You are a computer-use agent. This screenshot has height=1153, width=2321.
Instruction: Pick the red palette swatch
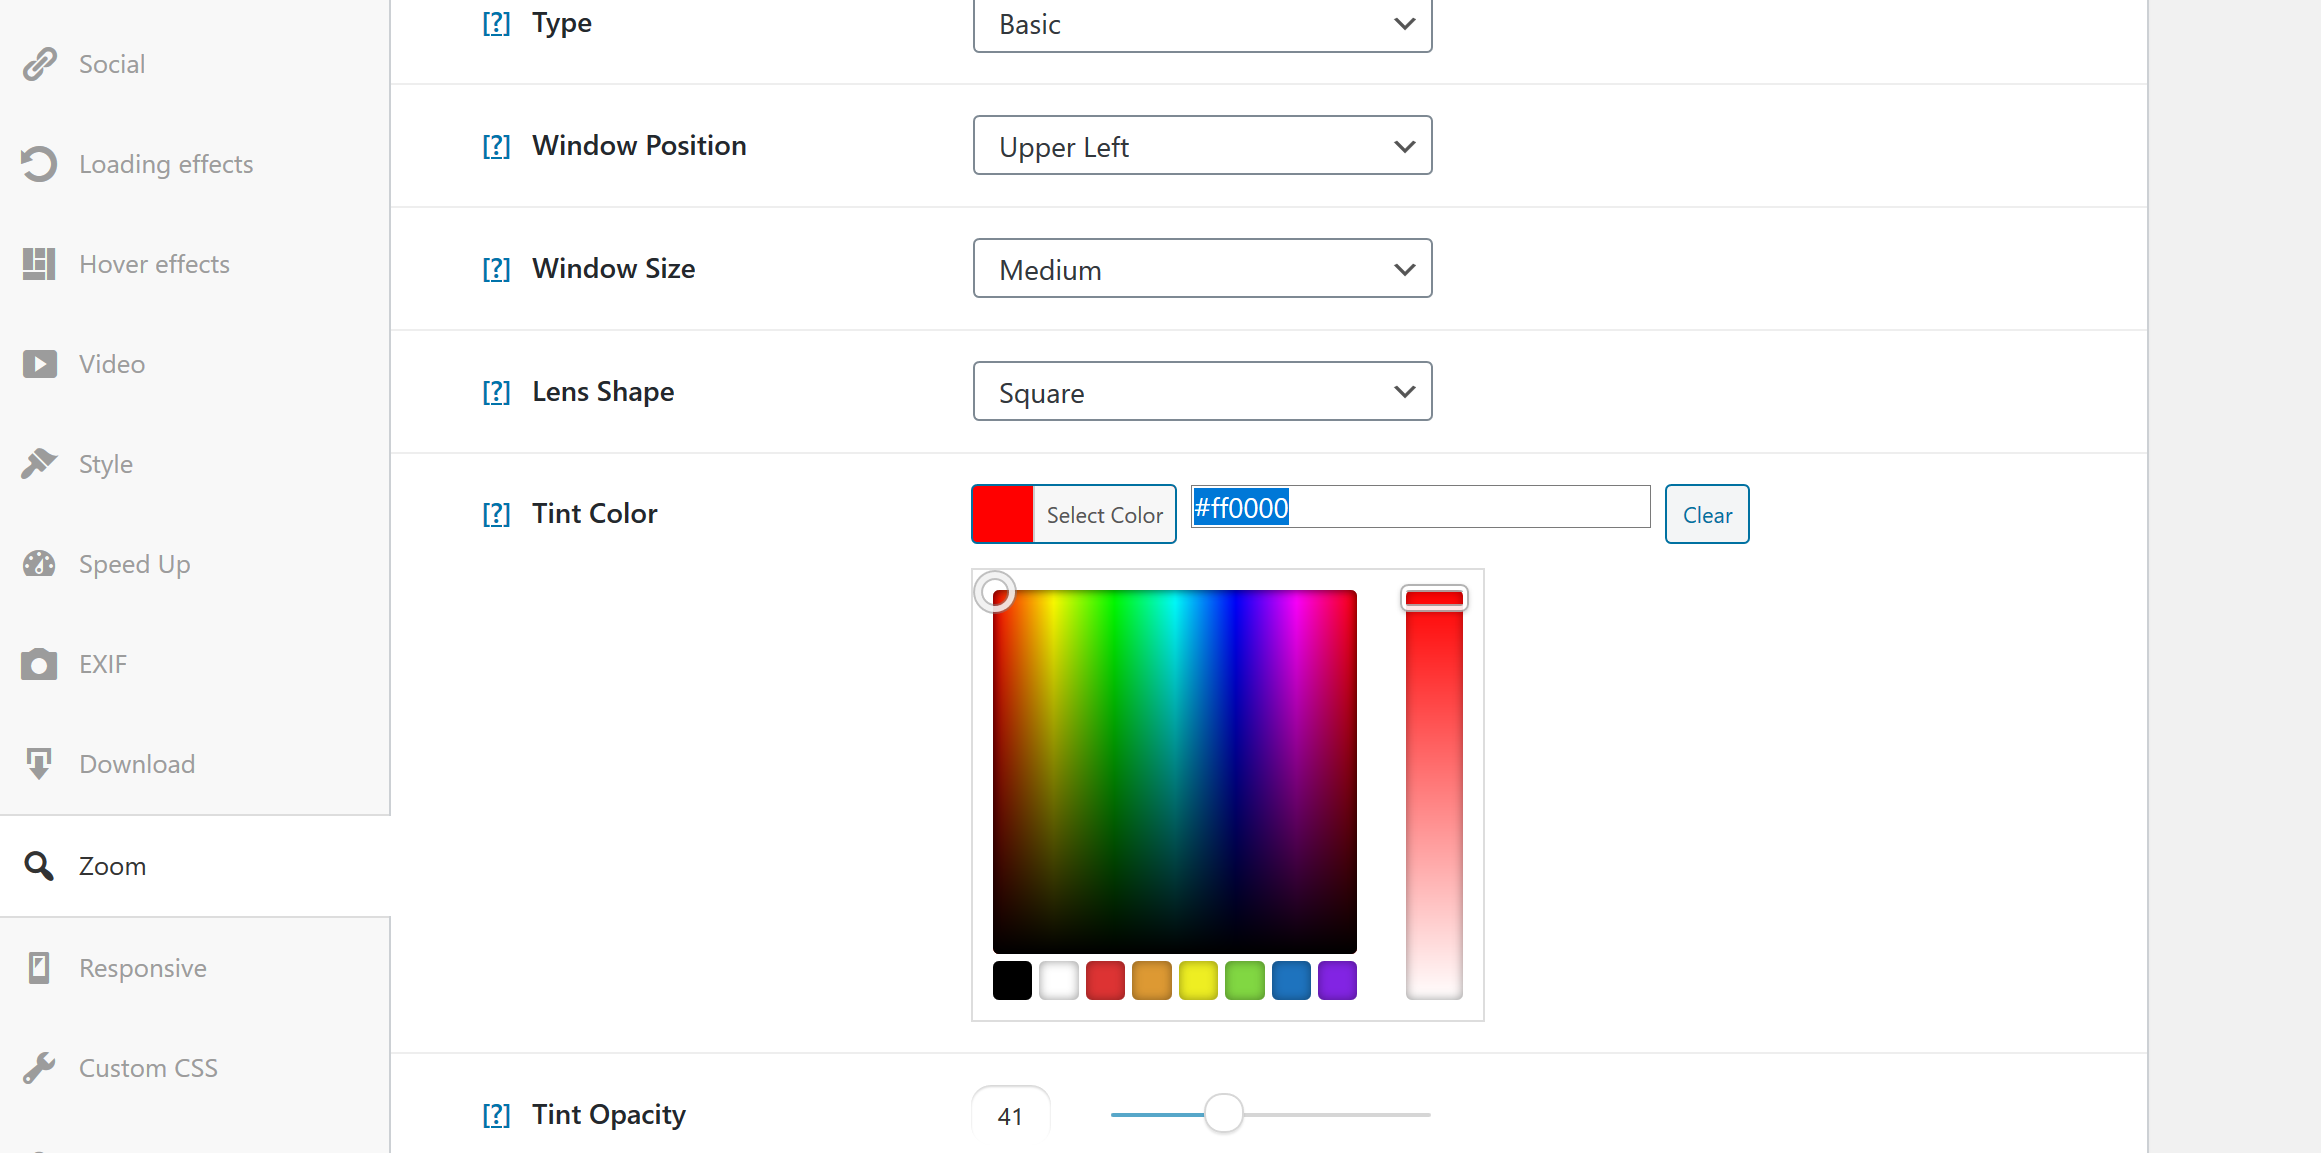(x=1105, y=981)
